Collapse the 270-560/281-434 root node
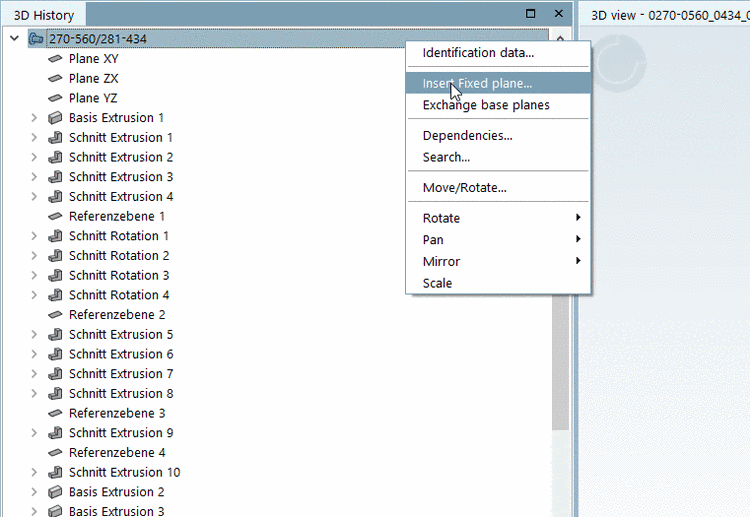 click(14, 38)
